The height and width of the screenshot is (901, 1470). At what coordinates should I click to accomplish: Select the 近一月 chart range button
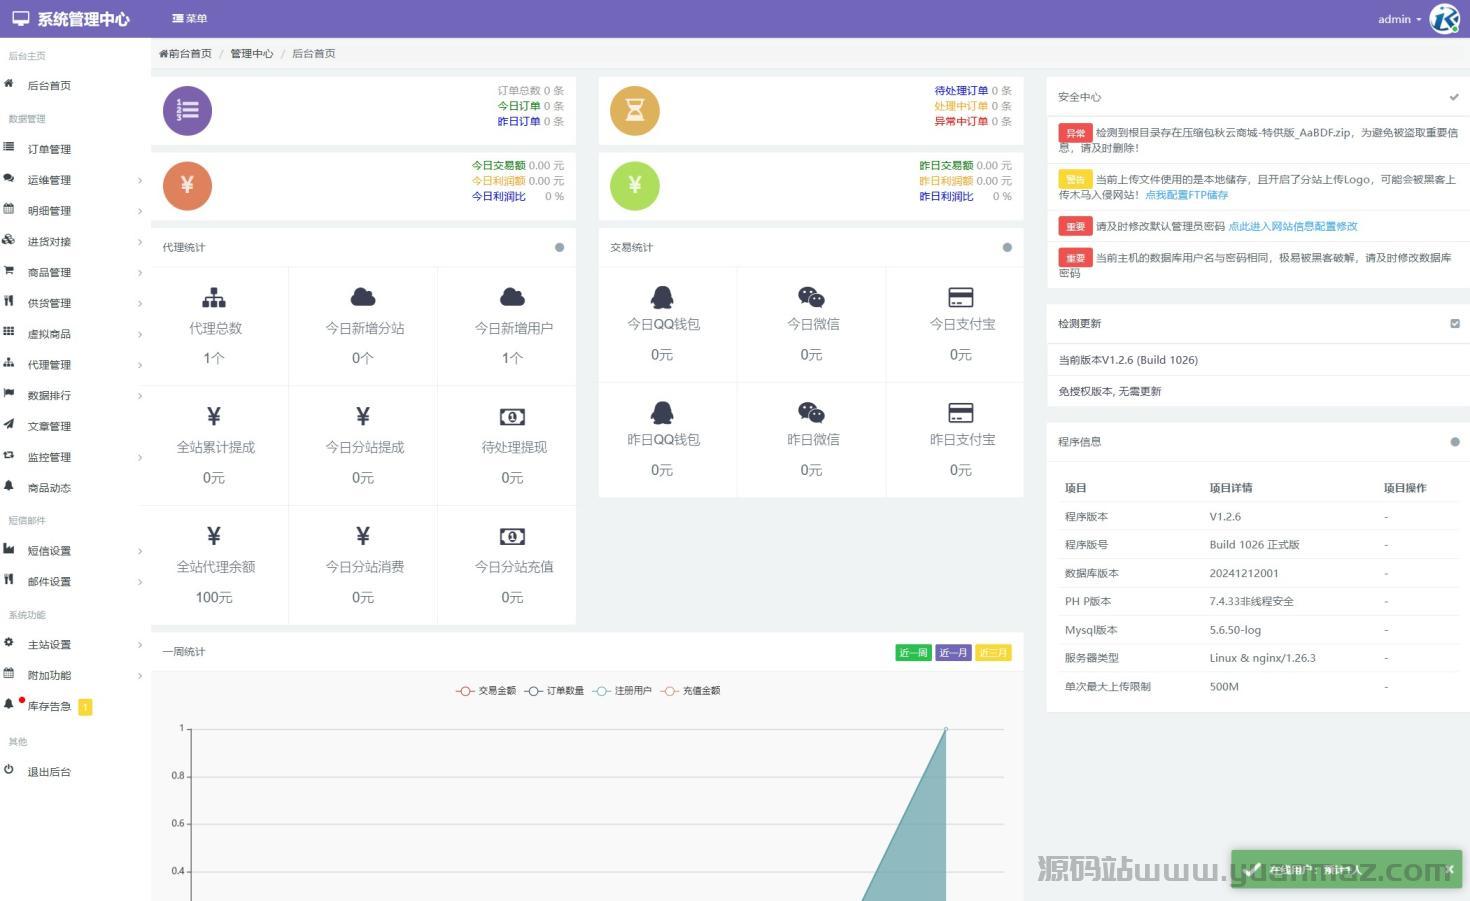(952, 653)
